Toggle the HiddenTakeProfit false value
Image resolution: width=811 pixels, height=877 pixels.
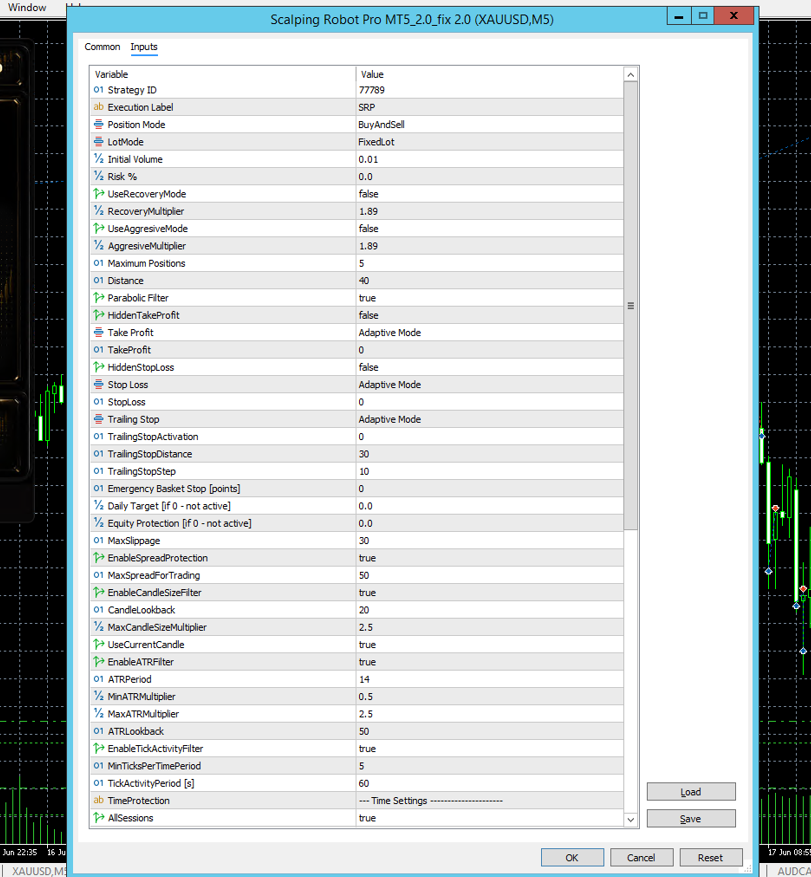[489, 315]
